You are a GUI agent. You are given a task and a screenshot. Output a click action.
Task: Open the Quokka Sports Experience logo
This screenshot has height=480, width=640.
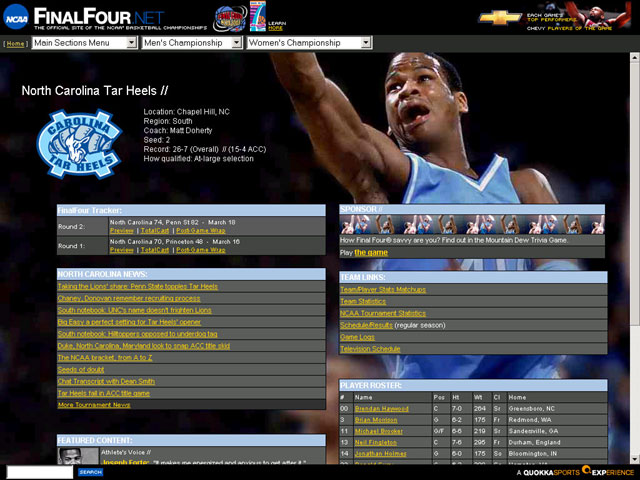[582, 471]
